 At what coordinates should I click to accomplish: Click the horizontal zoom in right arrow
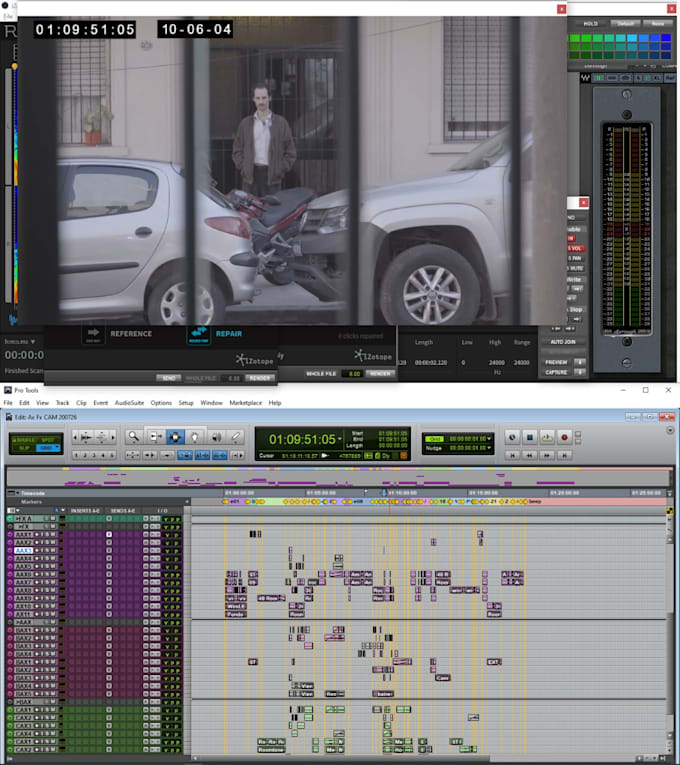tap(113, 437)
